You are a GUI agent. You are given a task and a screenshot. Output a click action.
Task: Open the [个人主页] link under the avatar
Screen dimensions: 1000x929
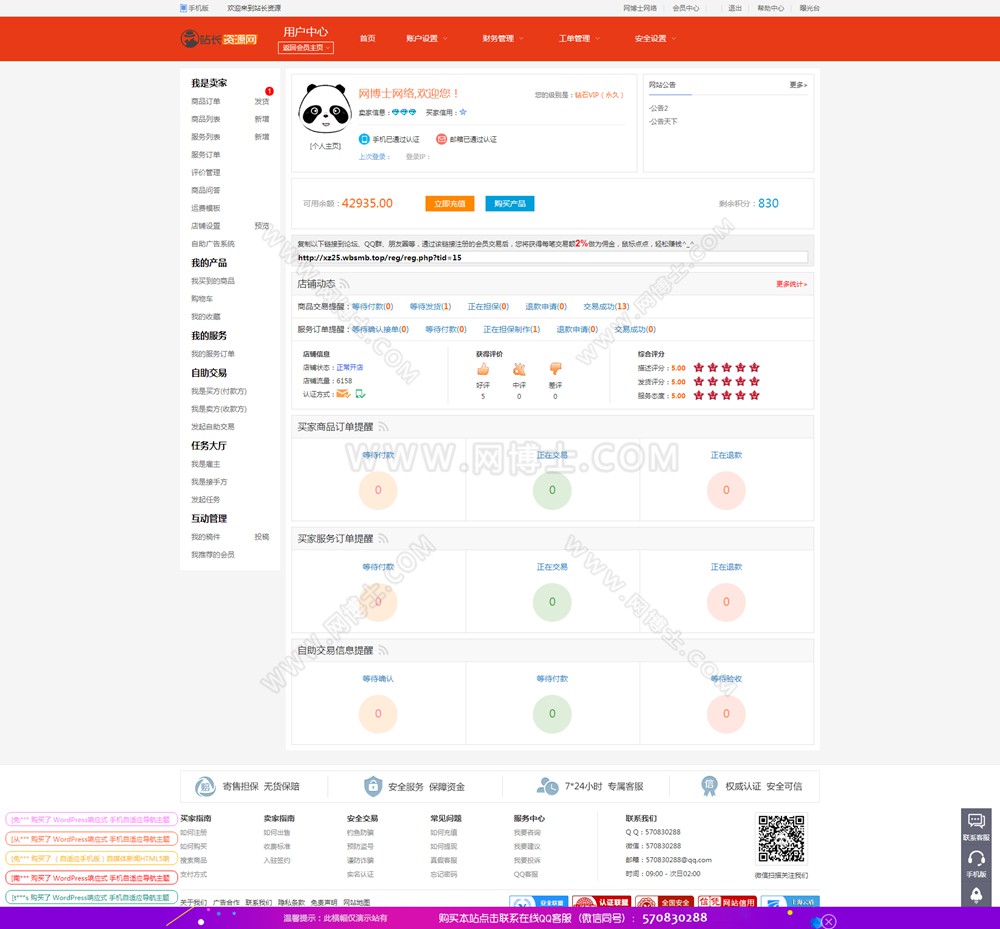(x=325, y=146)
